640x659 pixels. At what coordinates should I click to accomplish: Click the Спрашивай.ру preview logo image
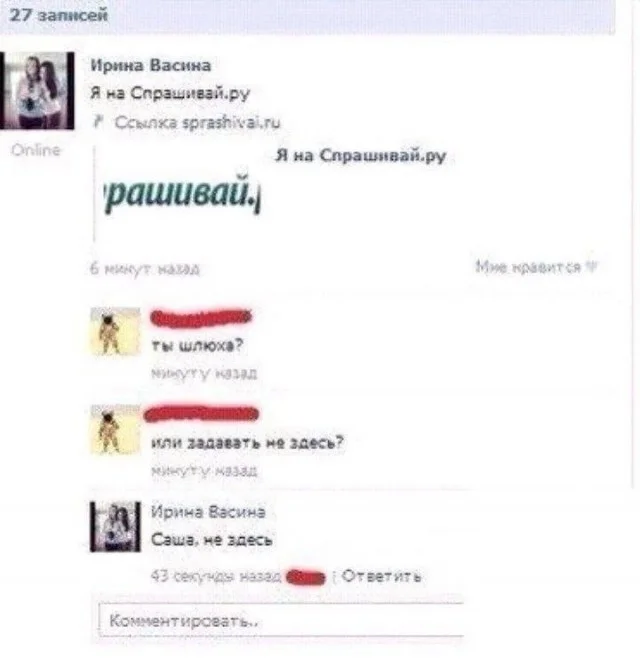[x=182, y=195]
